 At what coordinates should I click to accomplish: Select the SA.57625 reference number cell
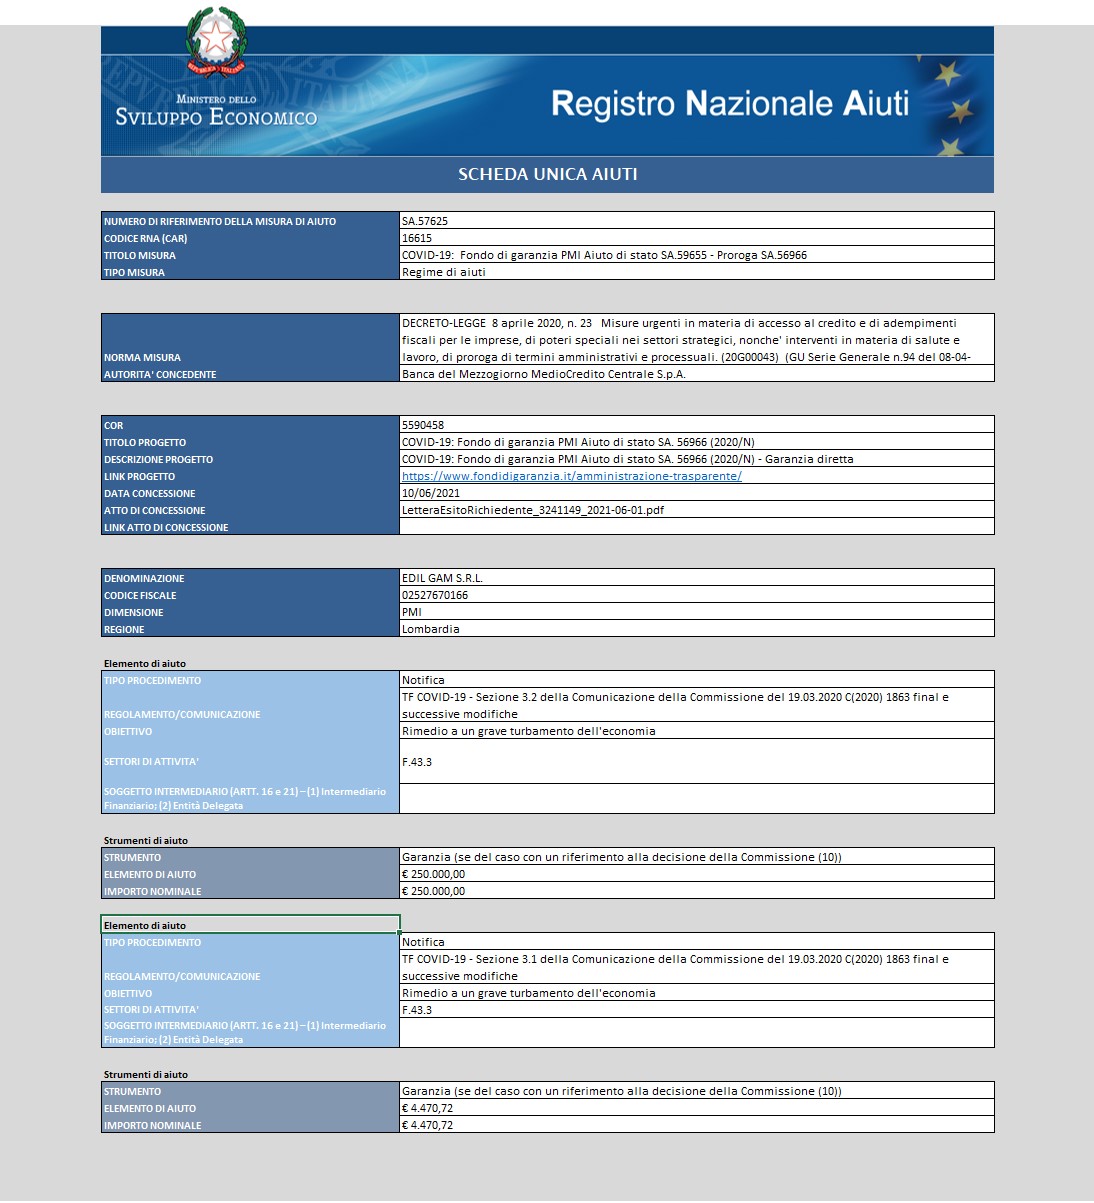click(x=697, y=221)
